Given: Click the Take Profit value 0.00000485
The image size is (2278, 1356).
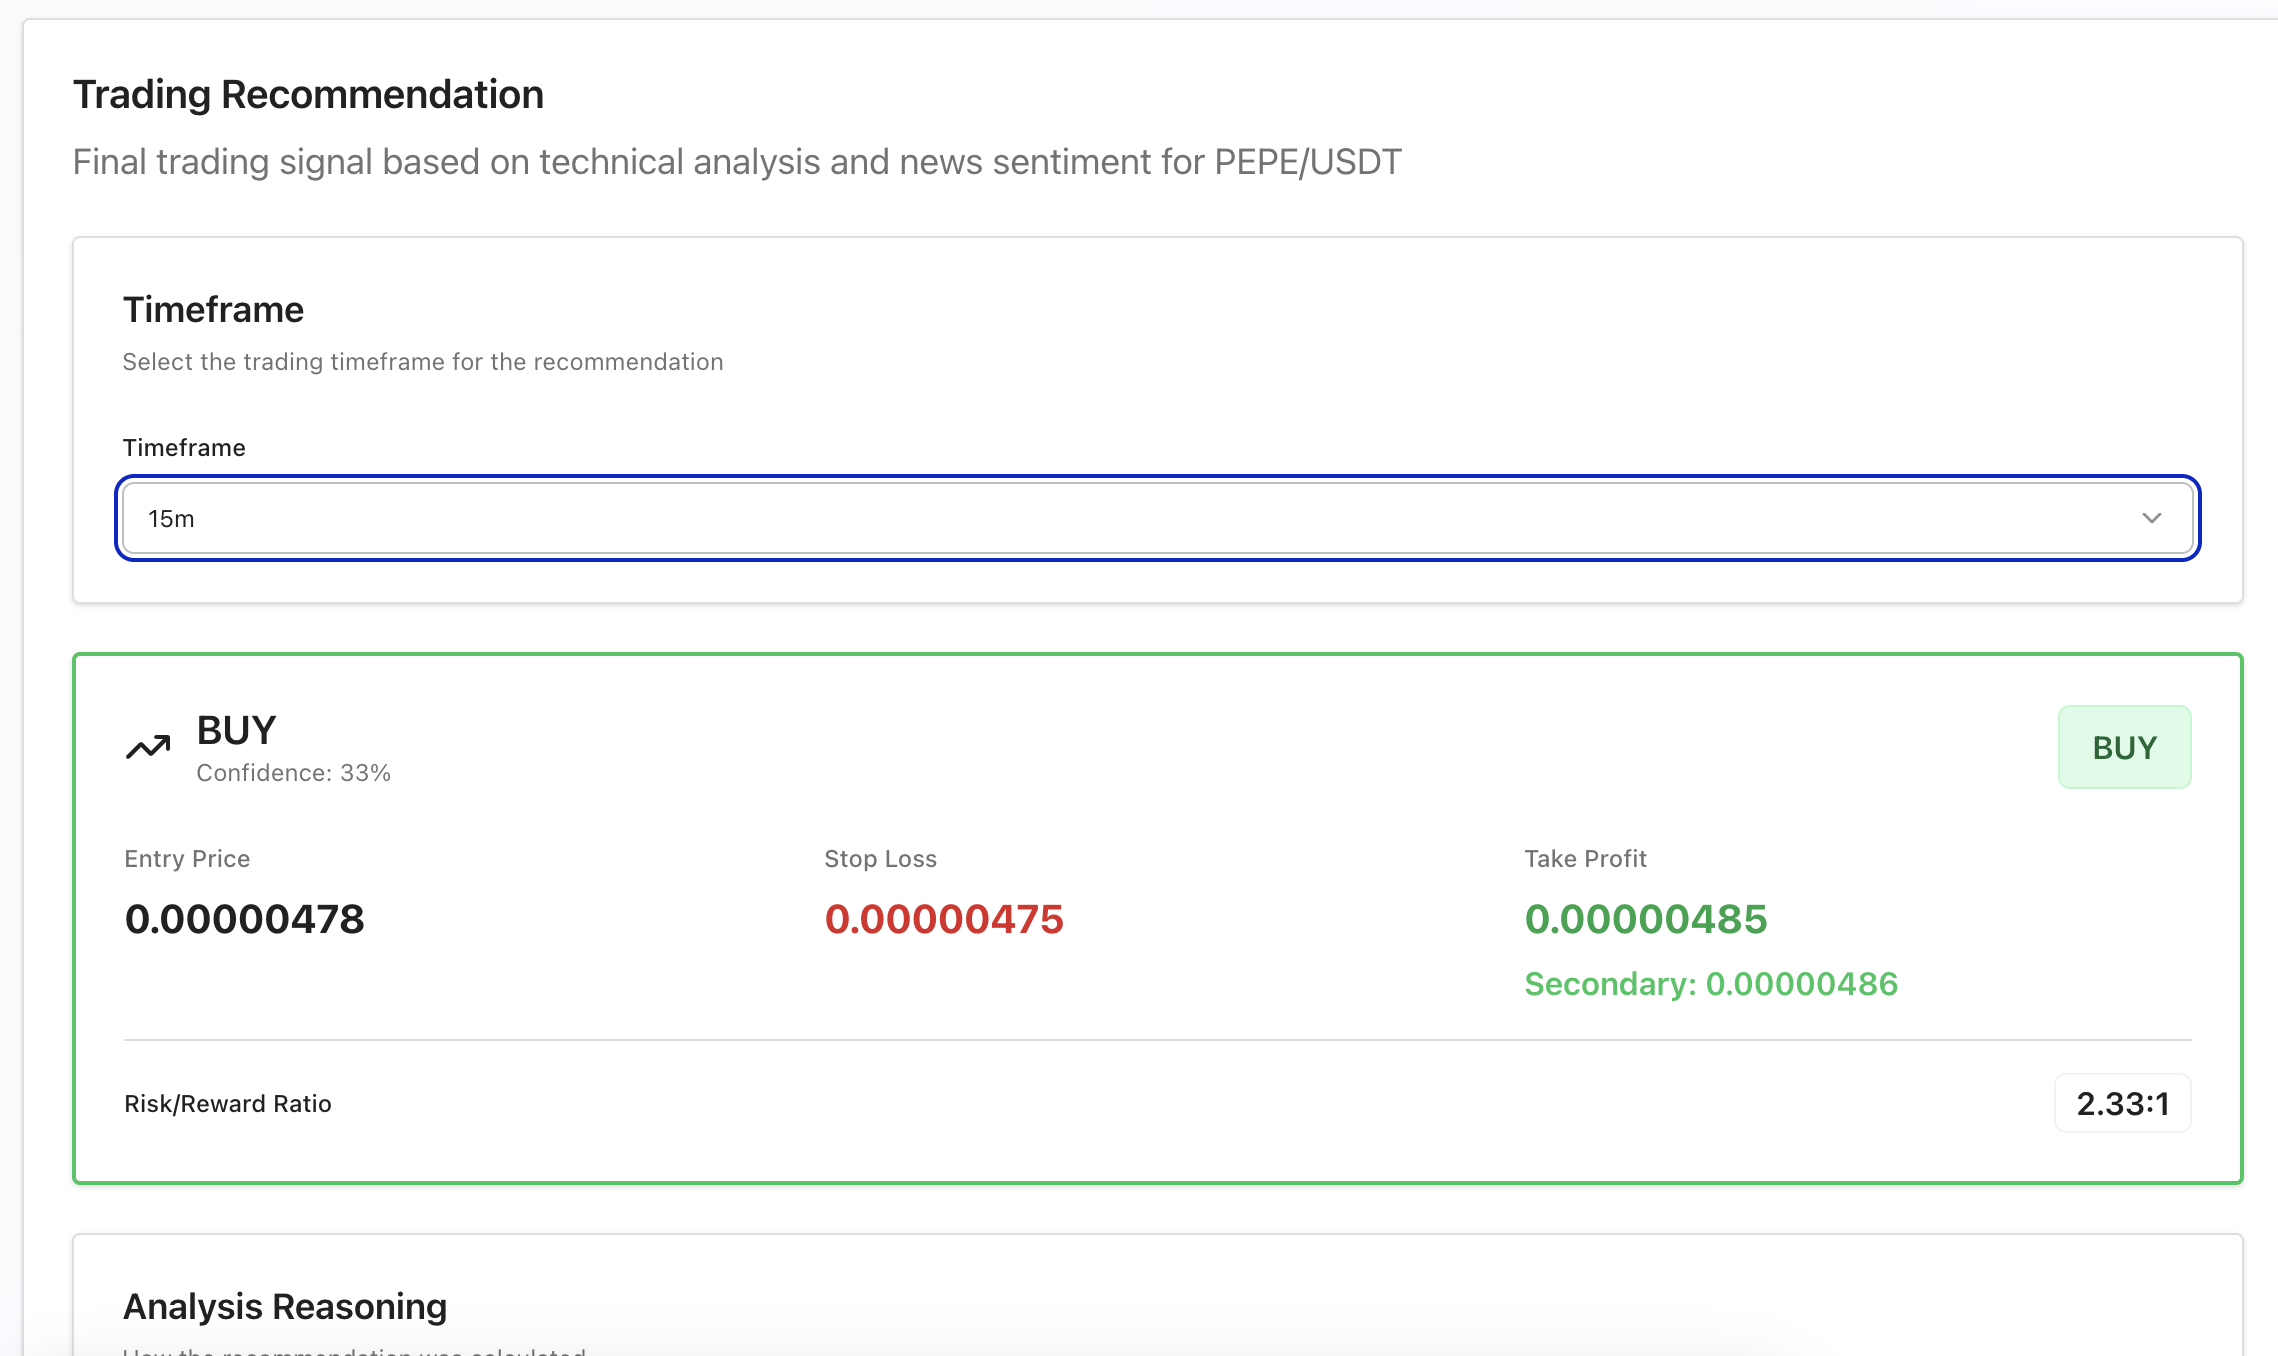Looking at the screenshot, I should [1645, 919].
